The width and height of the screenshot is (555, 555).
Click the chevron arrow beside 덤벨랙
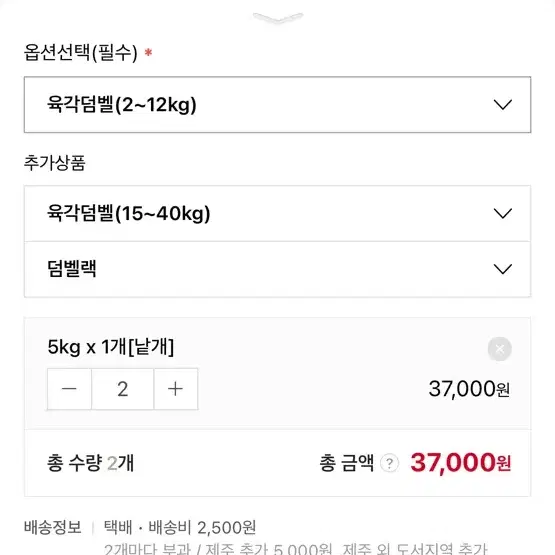(503, 269)
